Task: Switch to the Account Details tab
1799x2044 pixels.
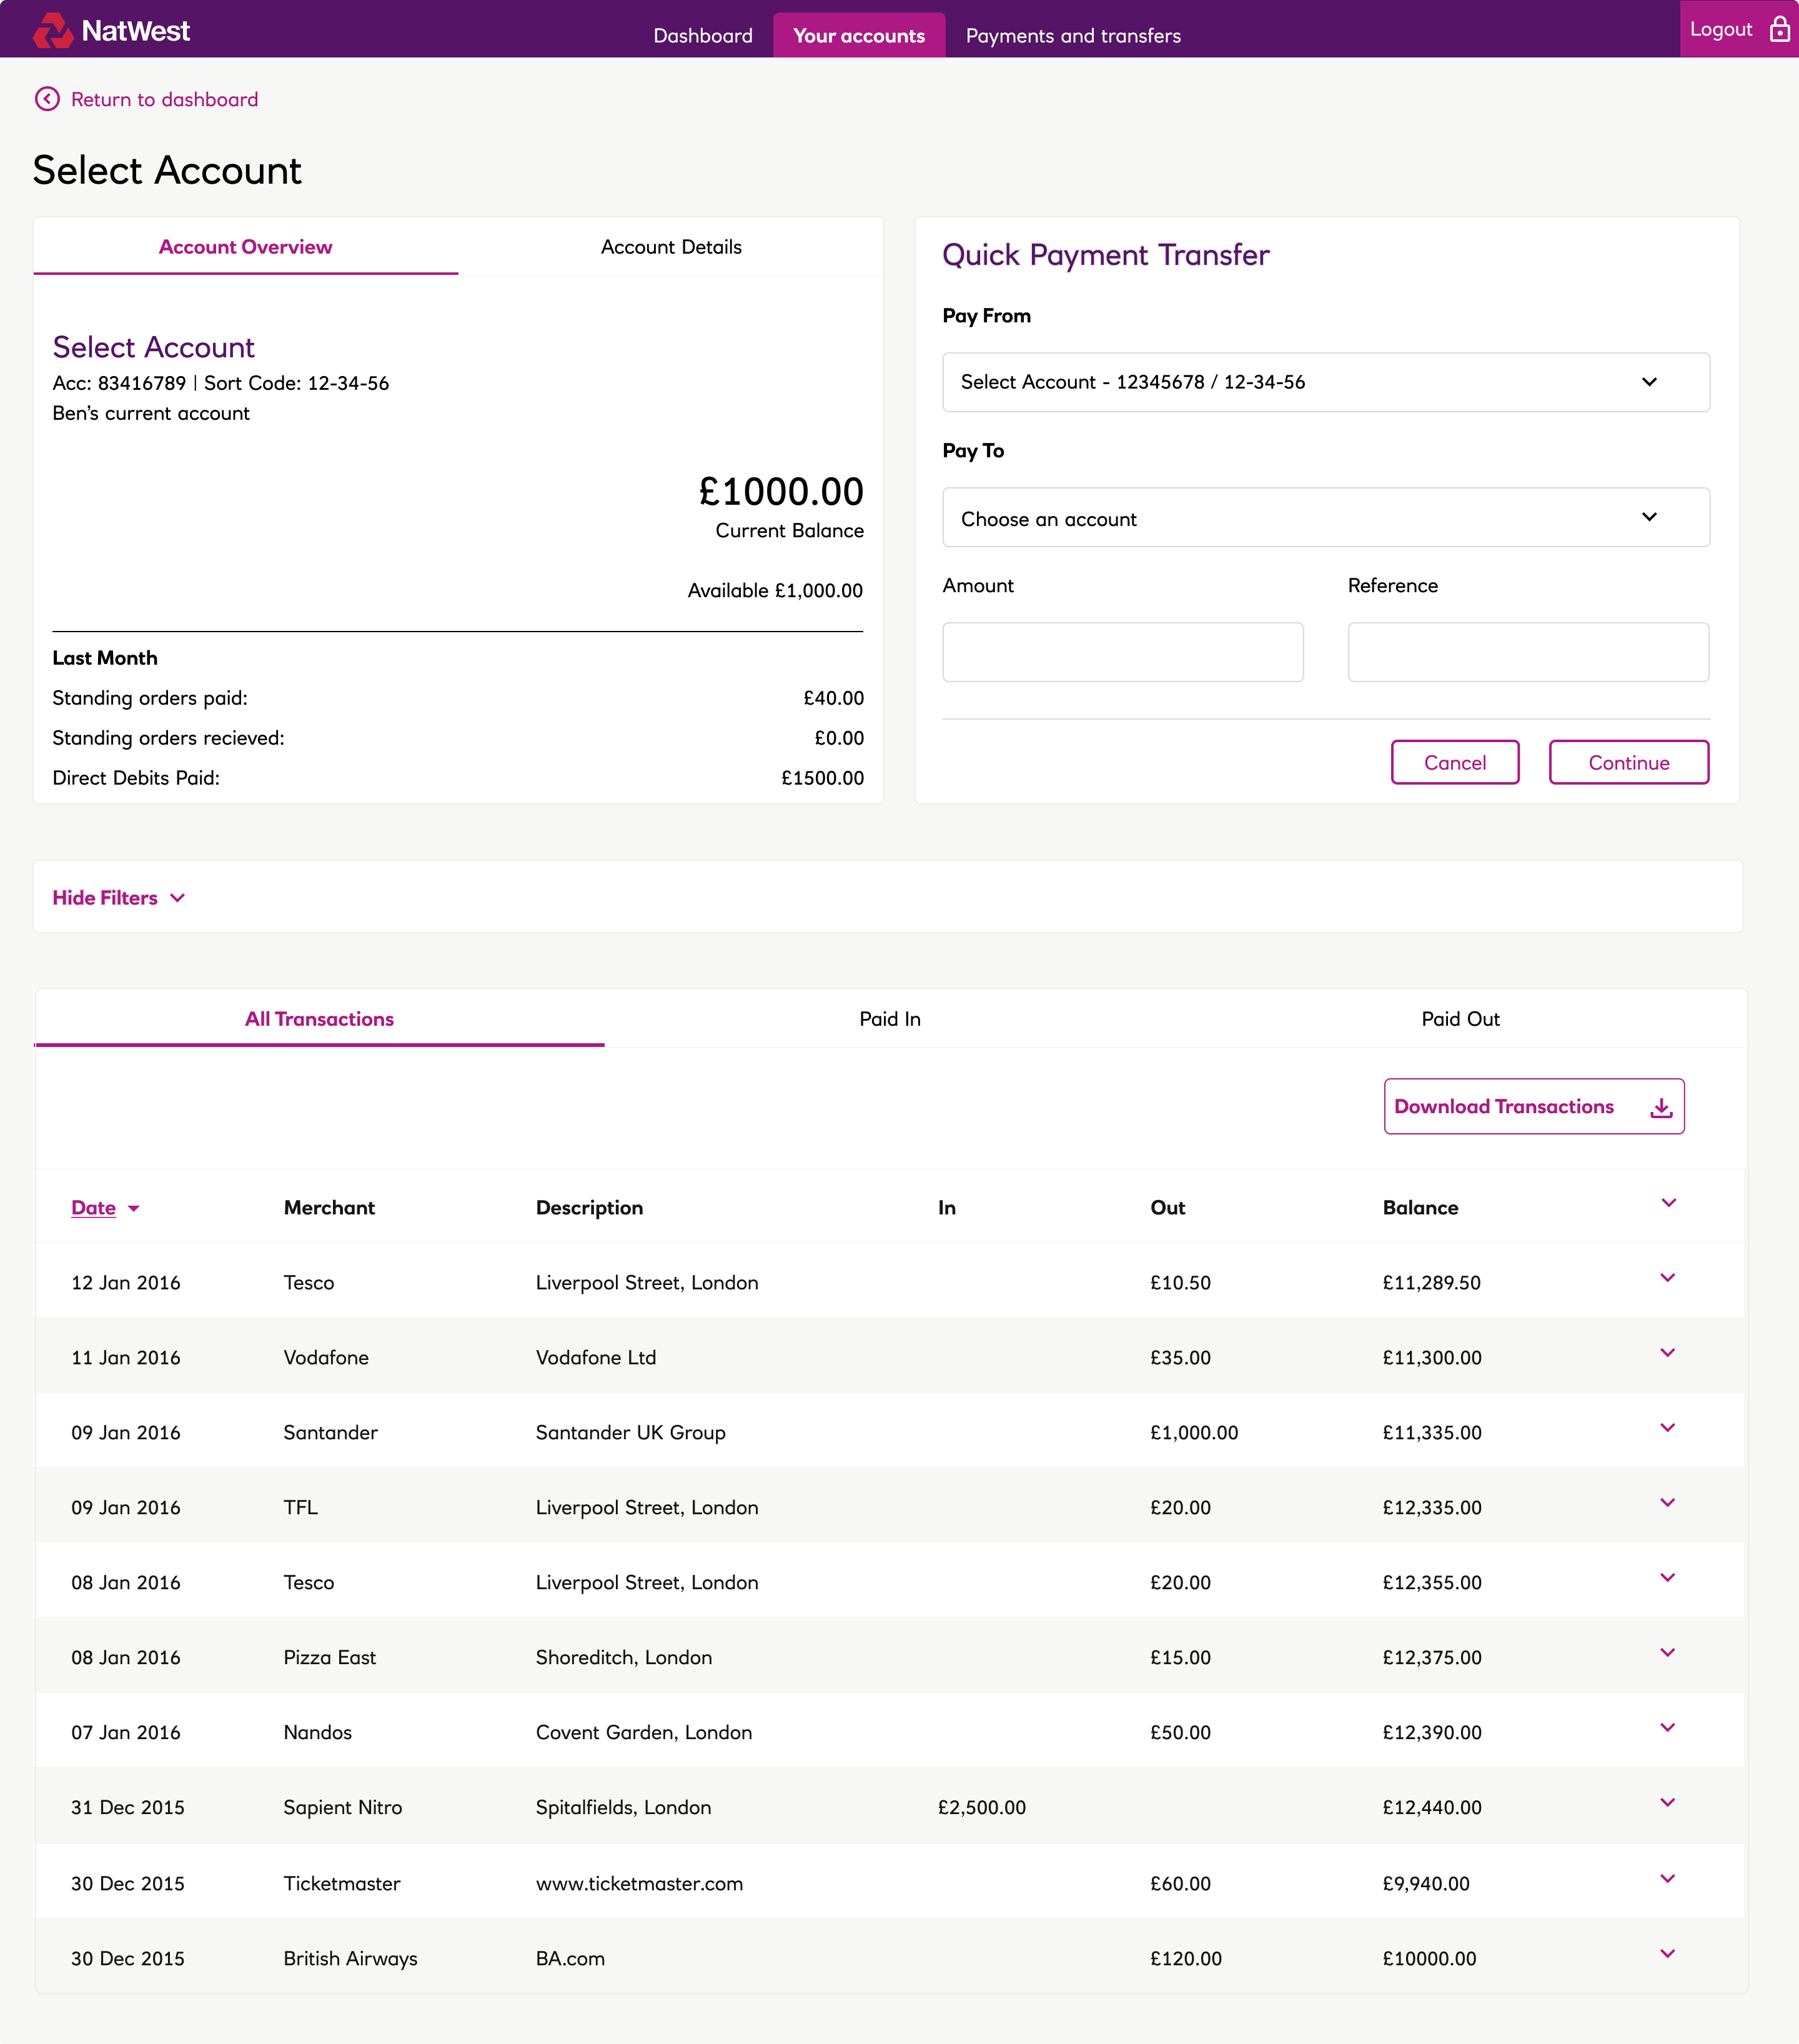Action: point(671,247)
